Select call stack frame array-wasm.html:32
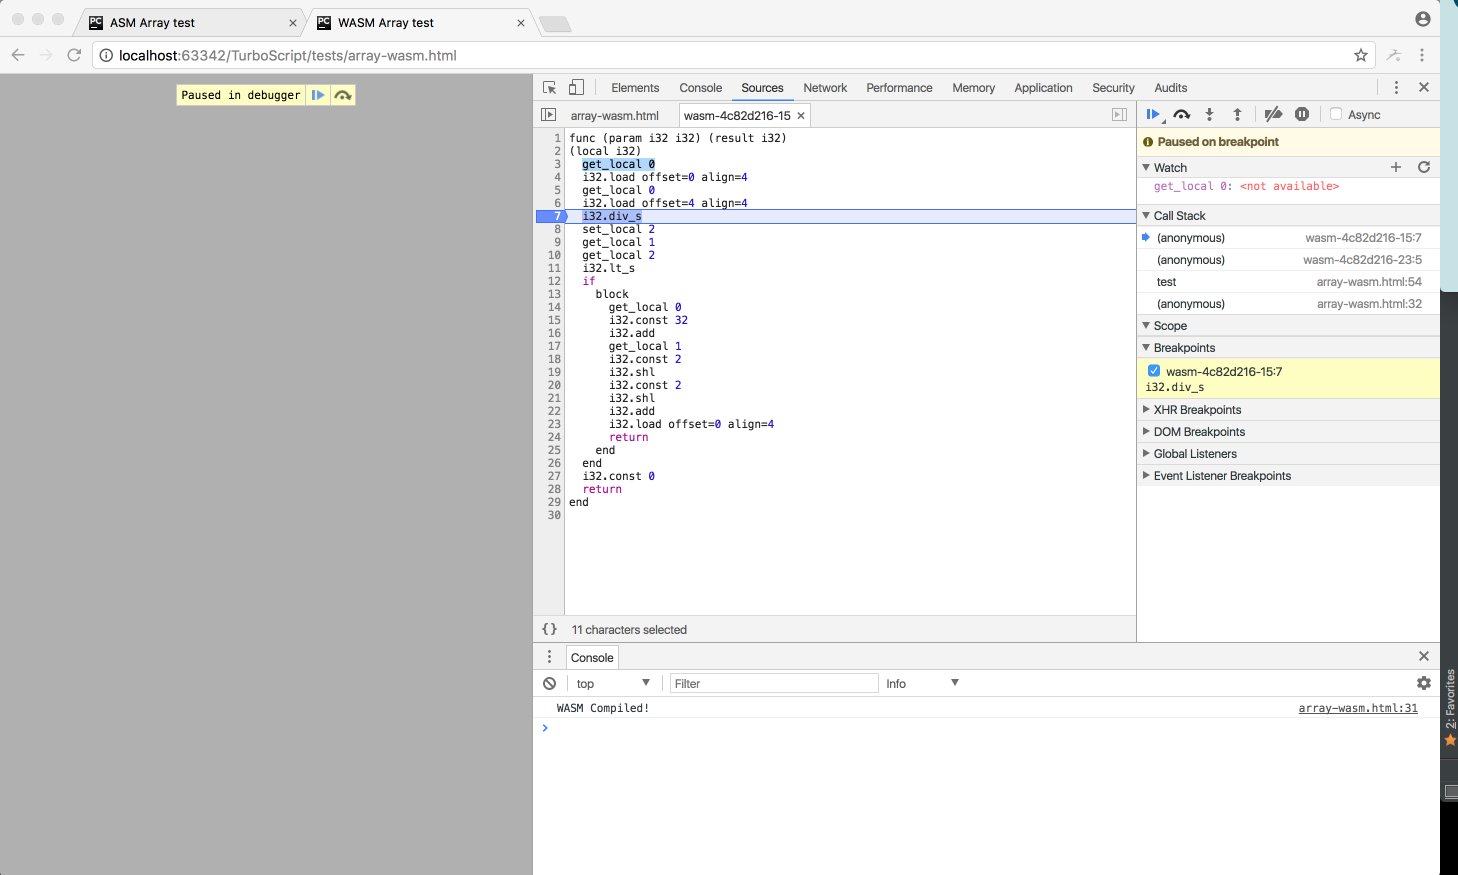This screenshot has width=1458, height=875. click(1289, 304)
